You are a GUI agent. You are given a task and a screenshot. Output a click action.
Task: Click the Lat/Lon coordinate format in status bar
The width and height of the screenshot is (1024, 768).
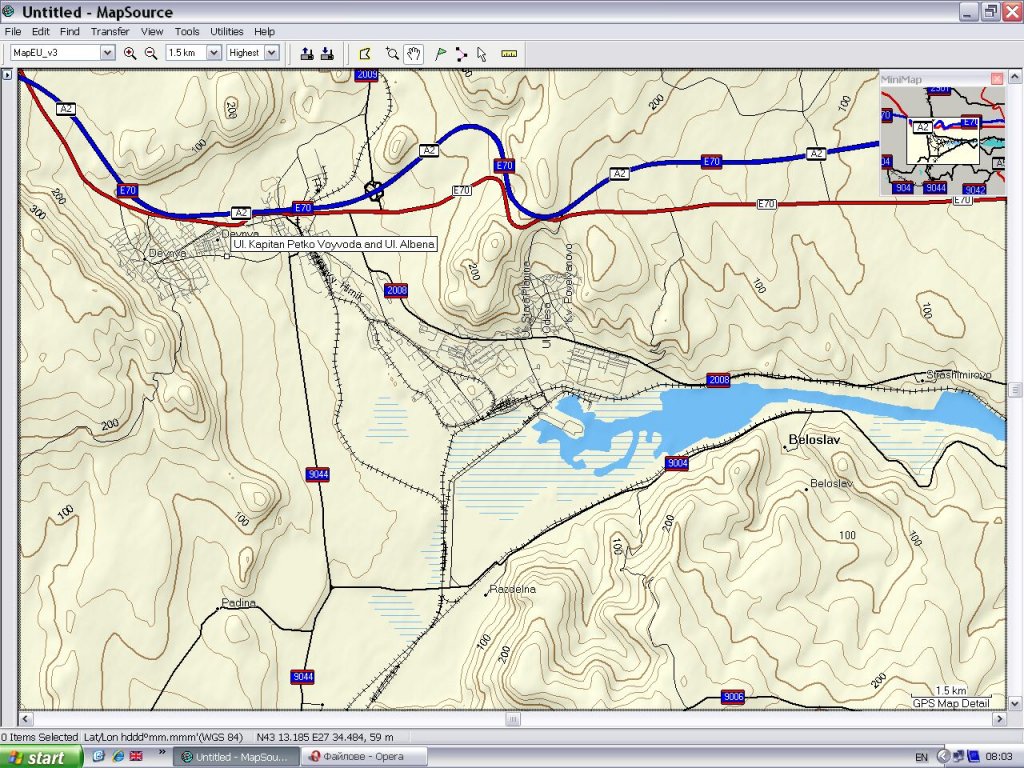(x=163, y=737)
